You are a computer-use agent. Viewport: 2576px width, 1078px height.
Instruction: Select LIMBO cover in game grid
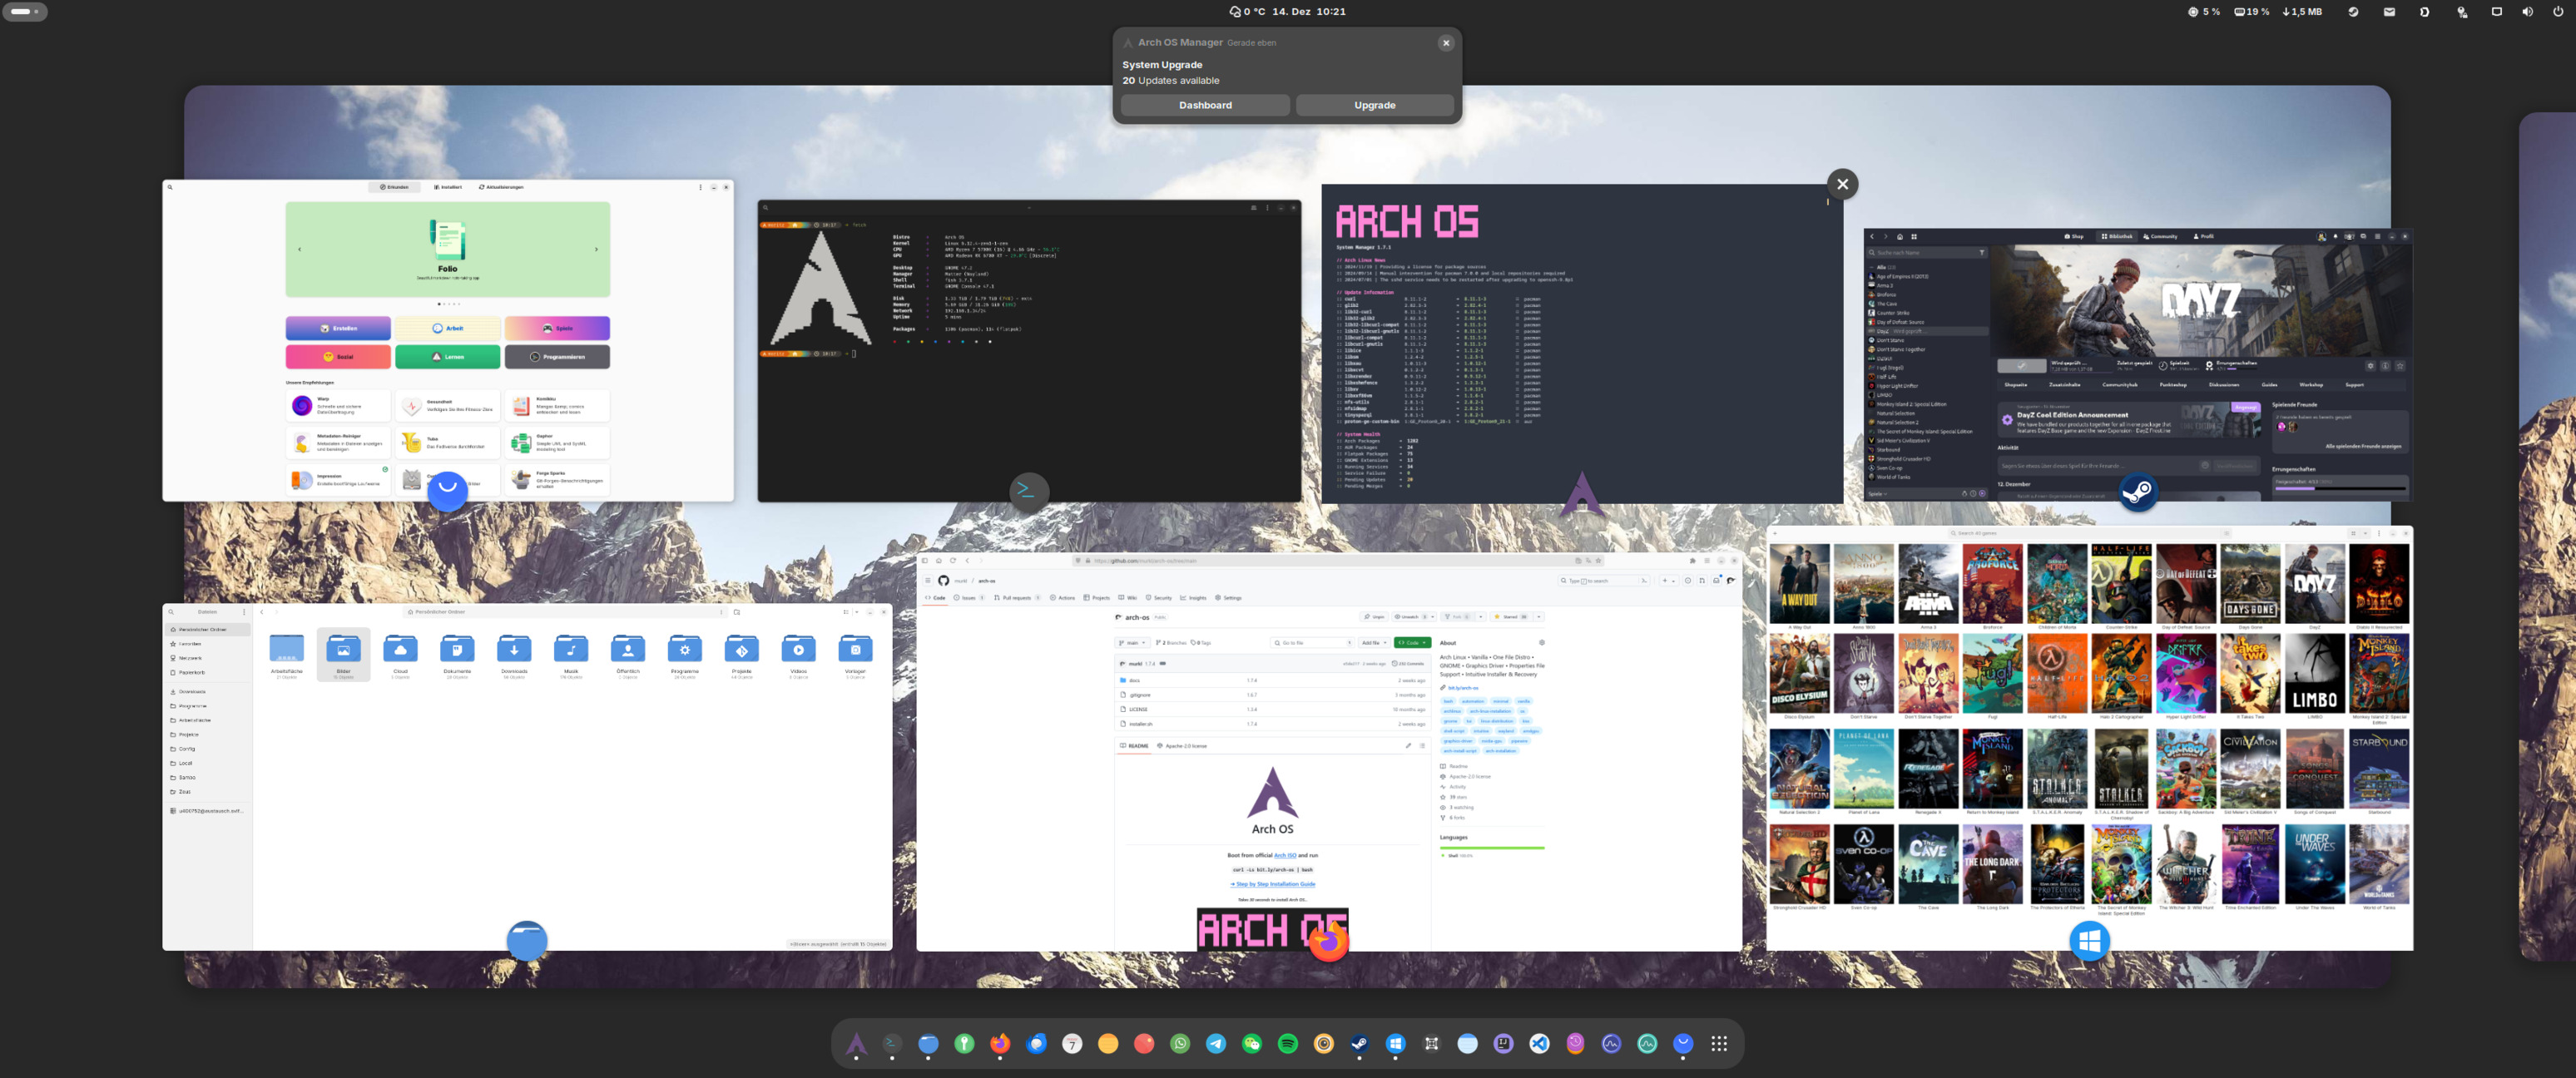click(2314, 673)
